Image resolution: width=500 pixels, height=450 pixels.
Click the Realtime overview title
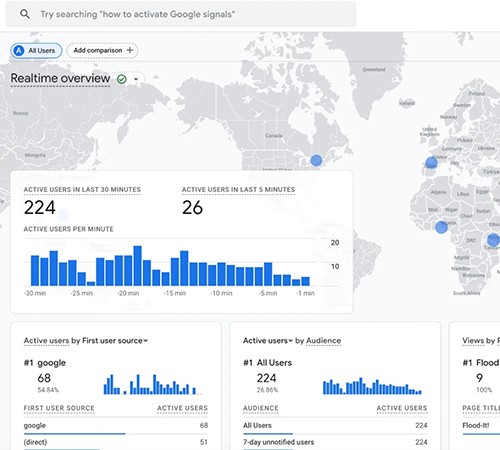(60, 78)
